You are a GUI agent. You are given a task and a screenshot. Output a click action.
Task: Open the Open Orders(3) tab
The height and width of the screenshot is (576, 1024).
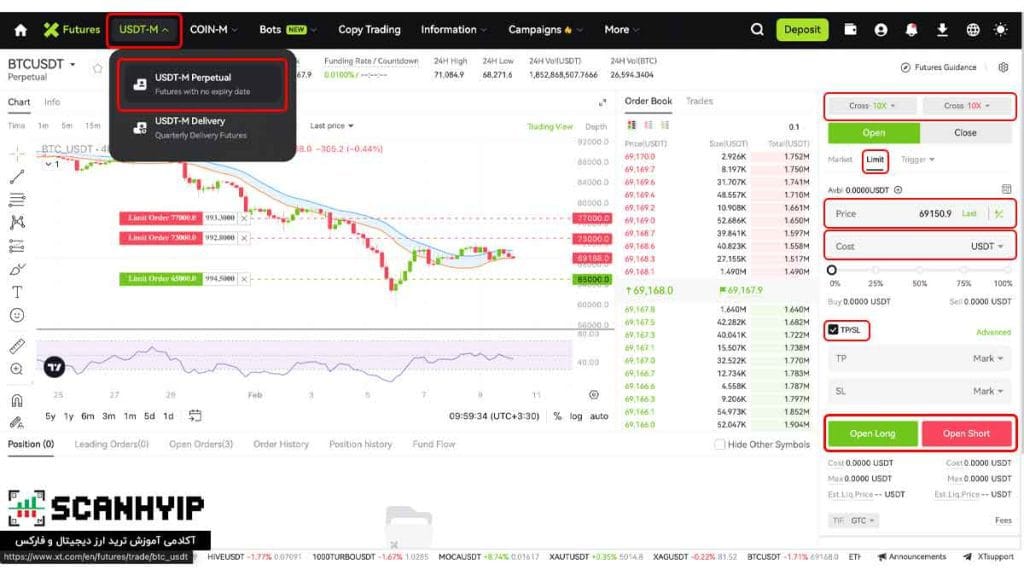coord(201,444)
